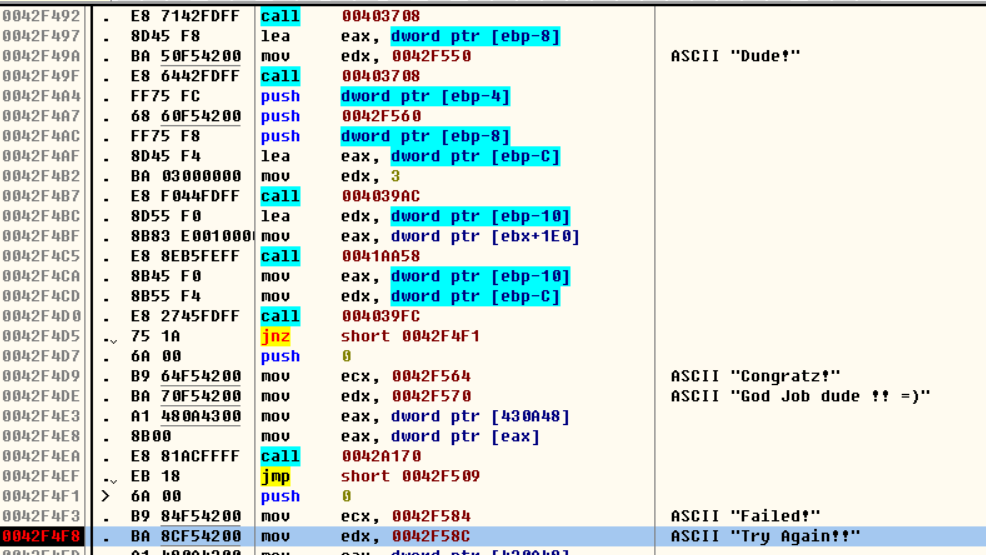Click operand 0042F58C
The height and width of the screenshot is (555, 986).
pos(431,536)
